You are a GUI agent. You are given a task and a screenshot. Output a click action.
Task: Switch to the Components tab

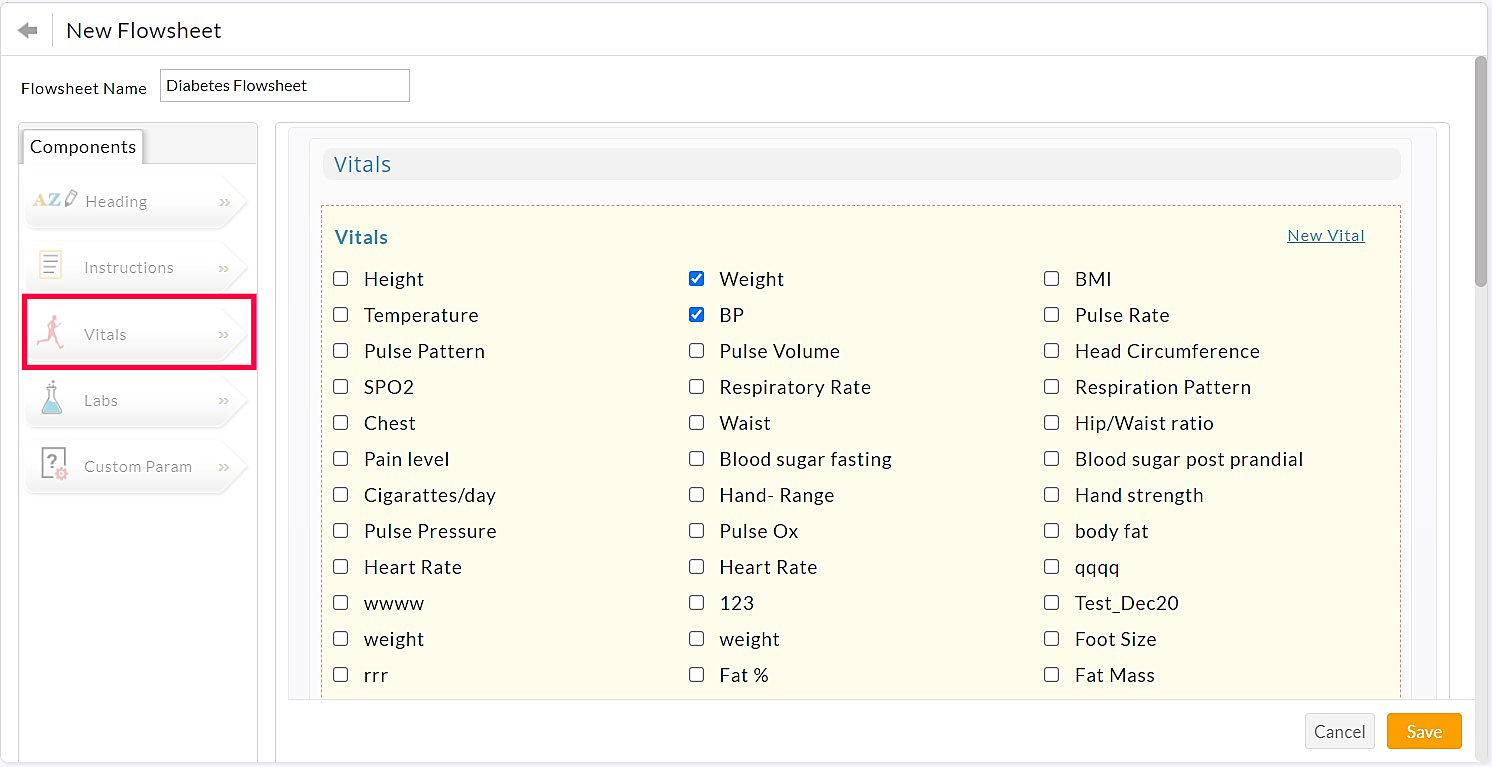tap(83, 147)
